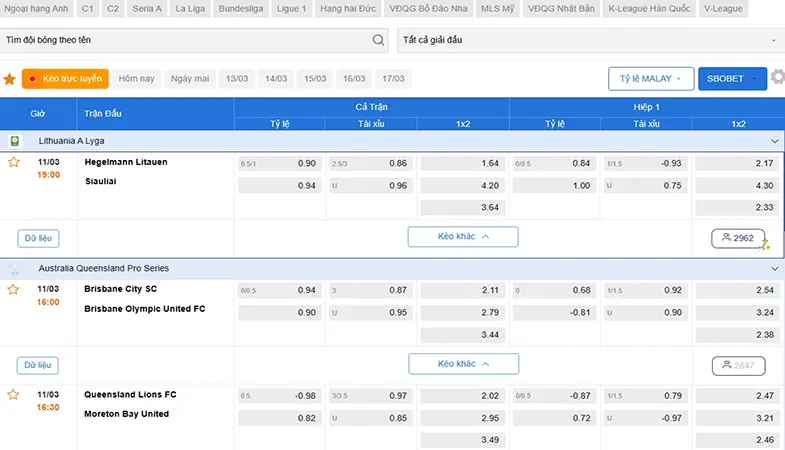Viewport: 785px width, 450px height.
Task: Select first-half 1x2 odds 2.17
Action: click(x=737, y=163)
